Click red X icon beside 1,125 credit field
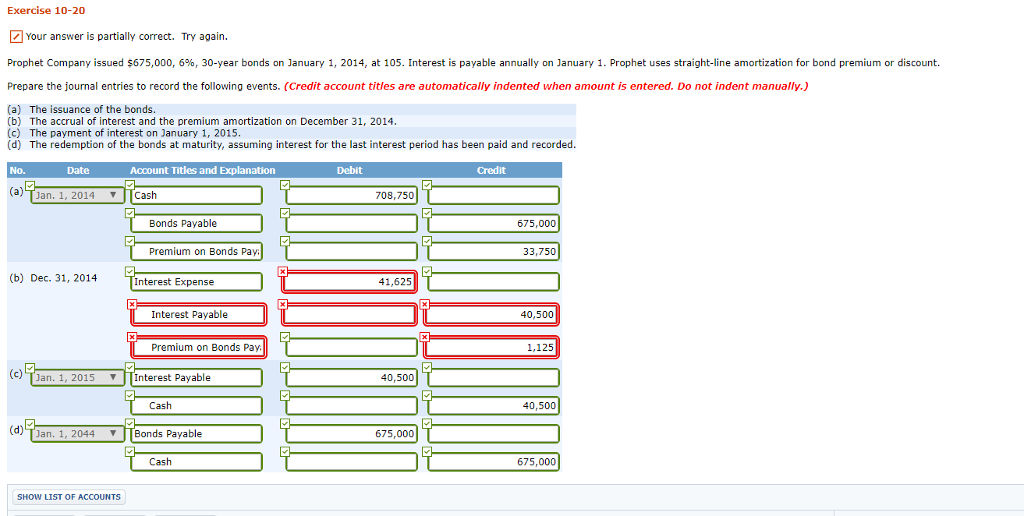 pyautogui.click(x=425, y=336)
